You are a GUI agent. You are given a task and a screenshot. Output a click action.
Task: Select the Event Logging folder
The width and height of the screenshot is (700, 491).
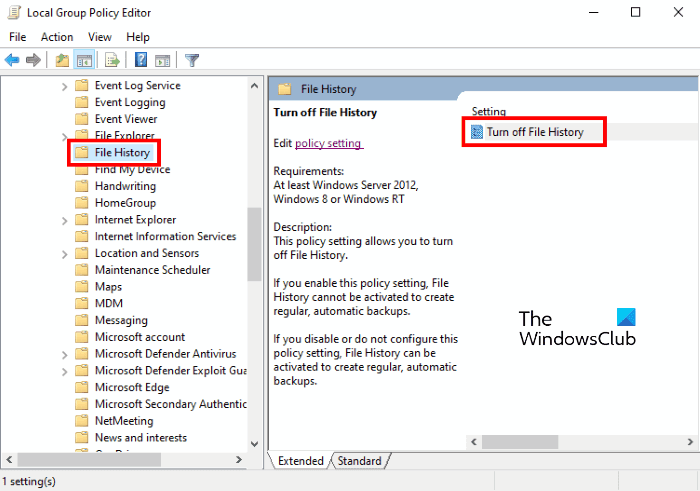point(130,102)
